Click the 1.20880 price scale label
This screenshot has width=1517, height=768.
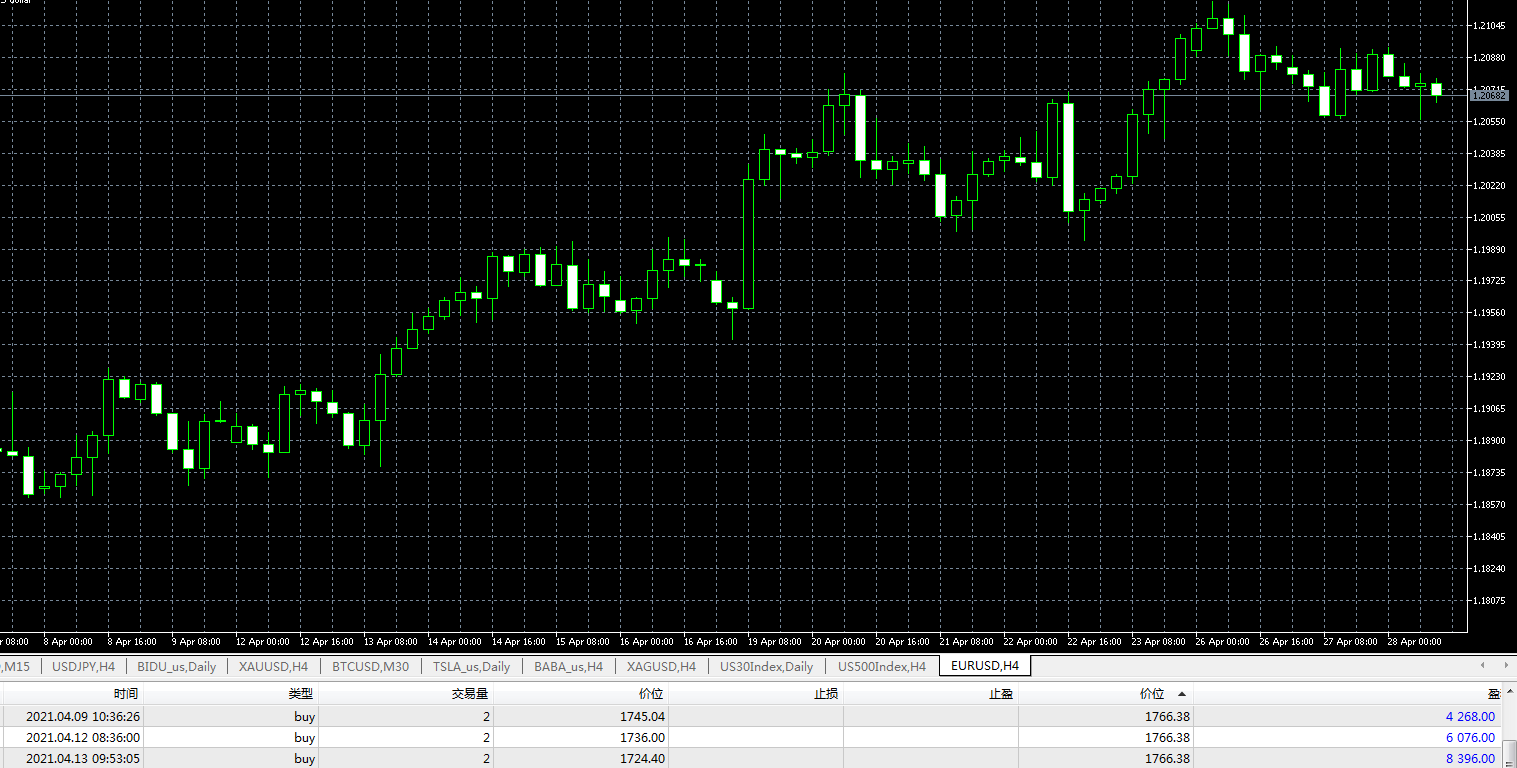(x=1490, y=58)
